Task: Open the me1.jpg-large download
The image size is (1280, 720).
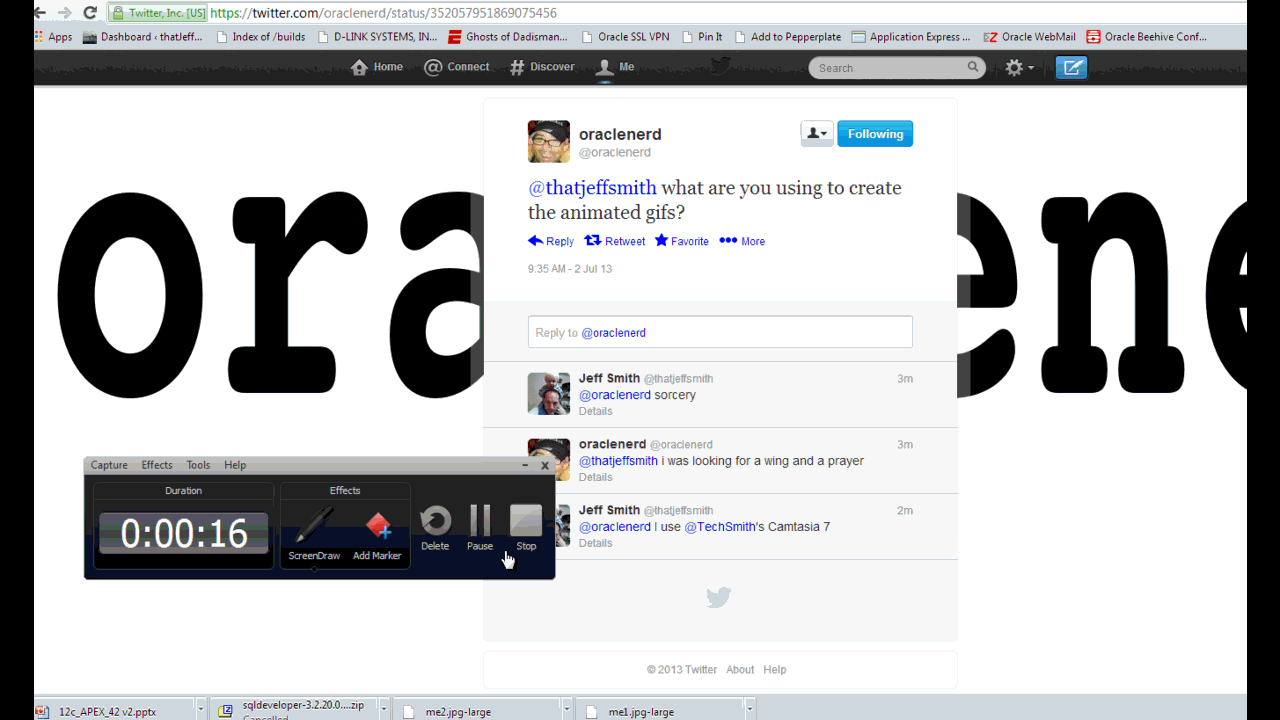Action: tap(661, 711)
